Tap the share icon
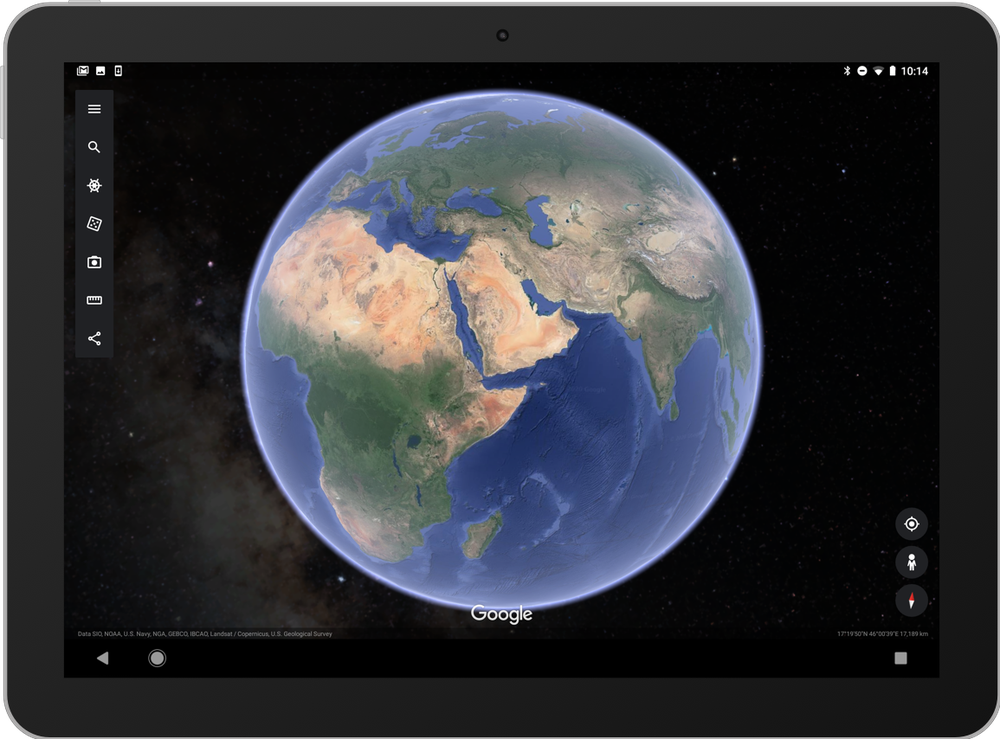Screen dimensions: 1000x739 (x=94, y=339)
